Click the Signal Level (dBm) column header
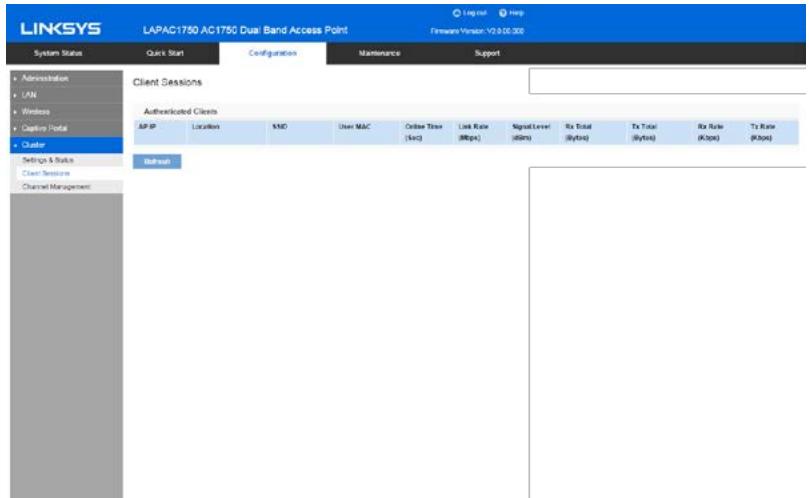Image resolution: width=809 pixels, height=498 pixels. [531, 132]
